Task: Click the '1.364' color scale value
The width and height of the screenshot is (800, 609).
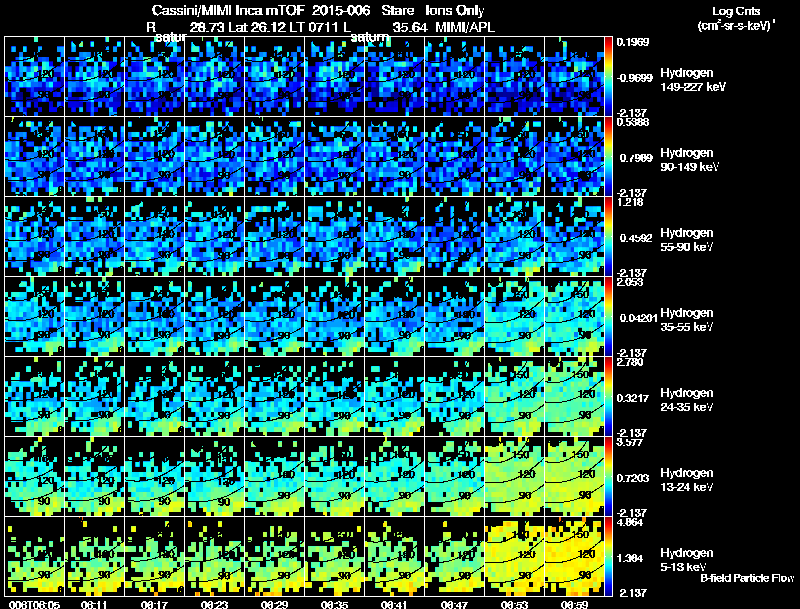Action: (630, 559)
